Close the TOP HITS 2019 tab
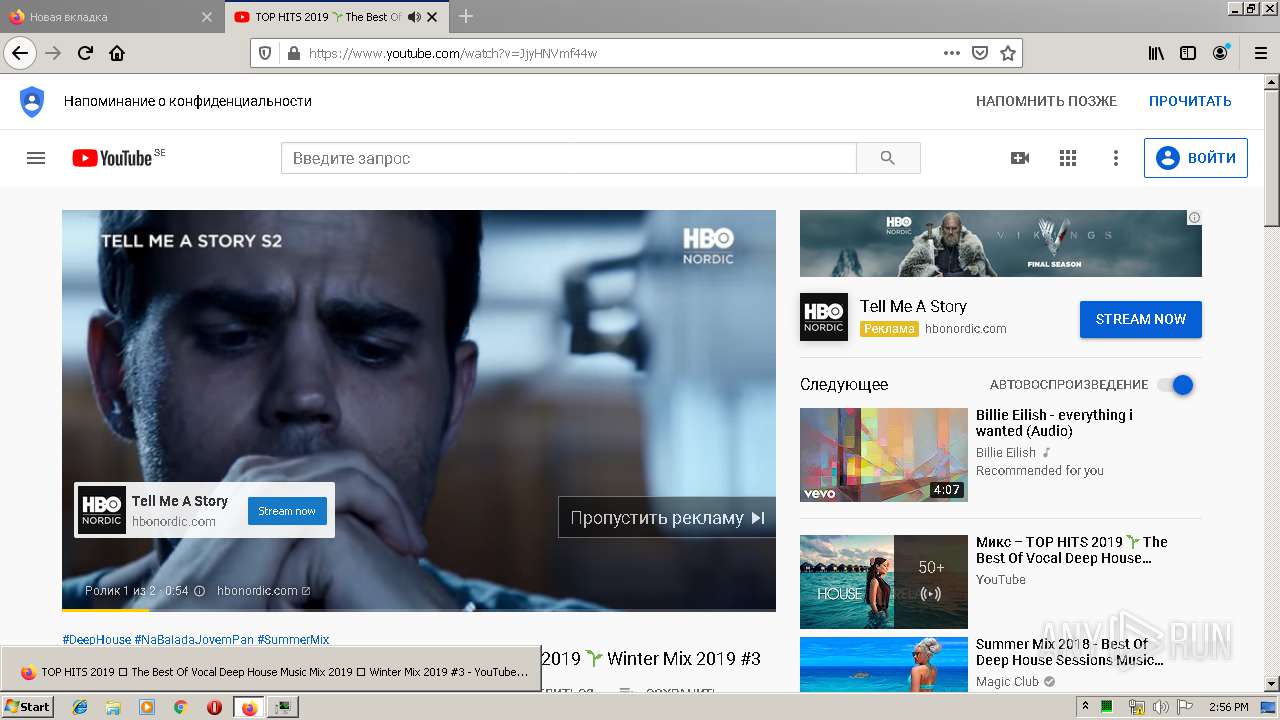The image size is (1280, 720). coord(434,17)
